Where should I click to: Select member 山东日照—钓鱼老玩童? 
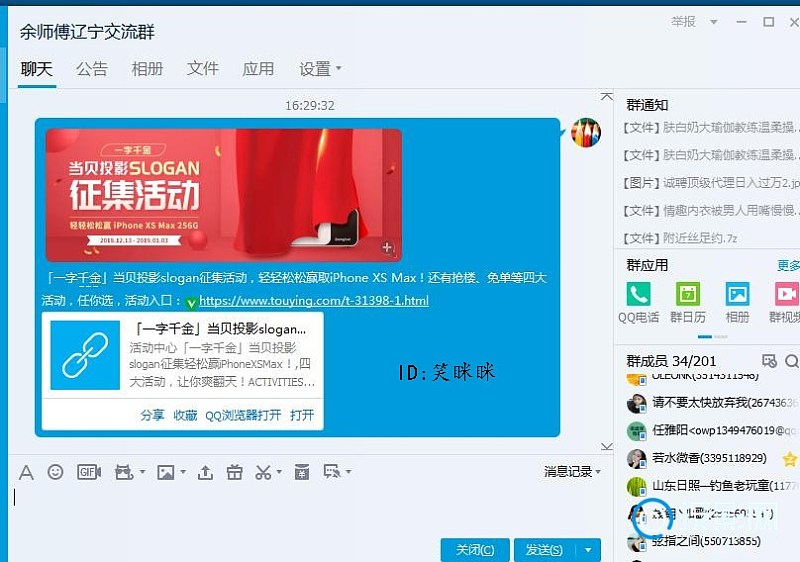coord(712,486)
